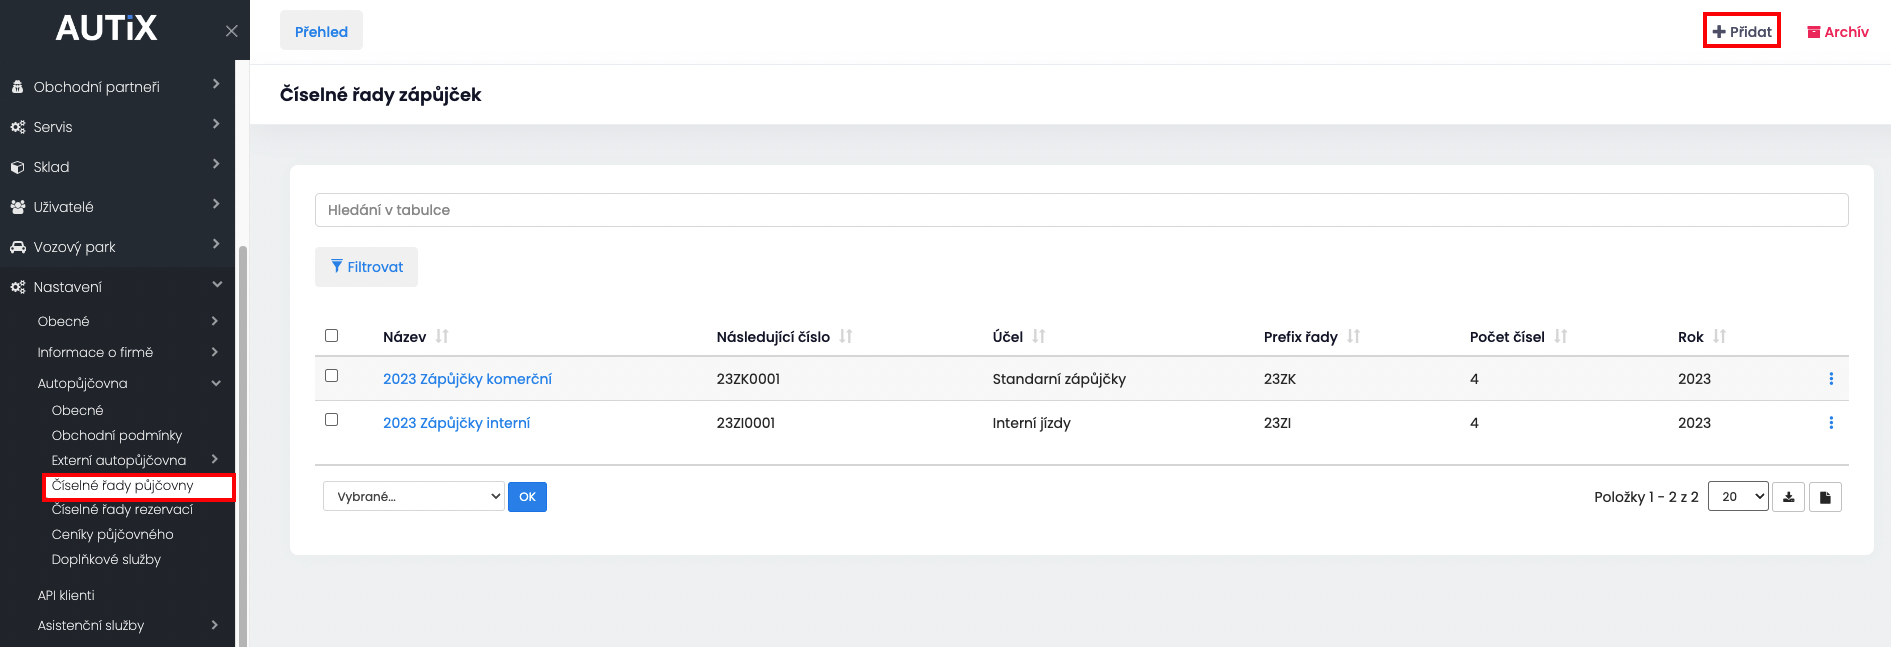The width and height of the screenshot is (1891, 647).
Task: Click the Hledání v tabulce search field
Action: (x=1081, y=210)
